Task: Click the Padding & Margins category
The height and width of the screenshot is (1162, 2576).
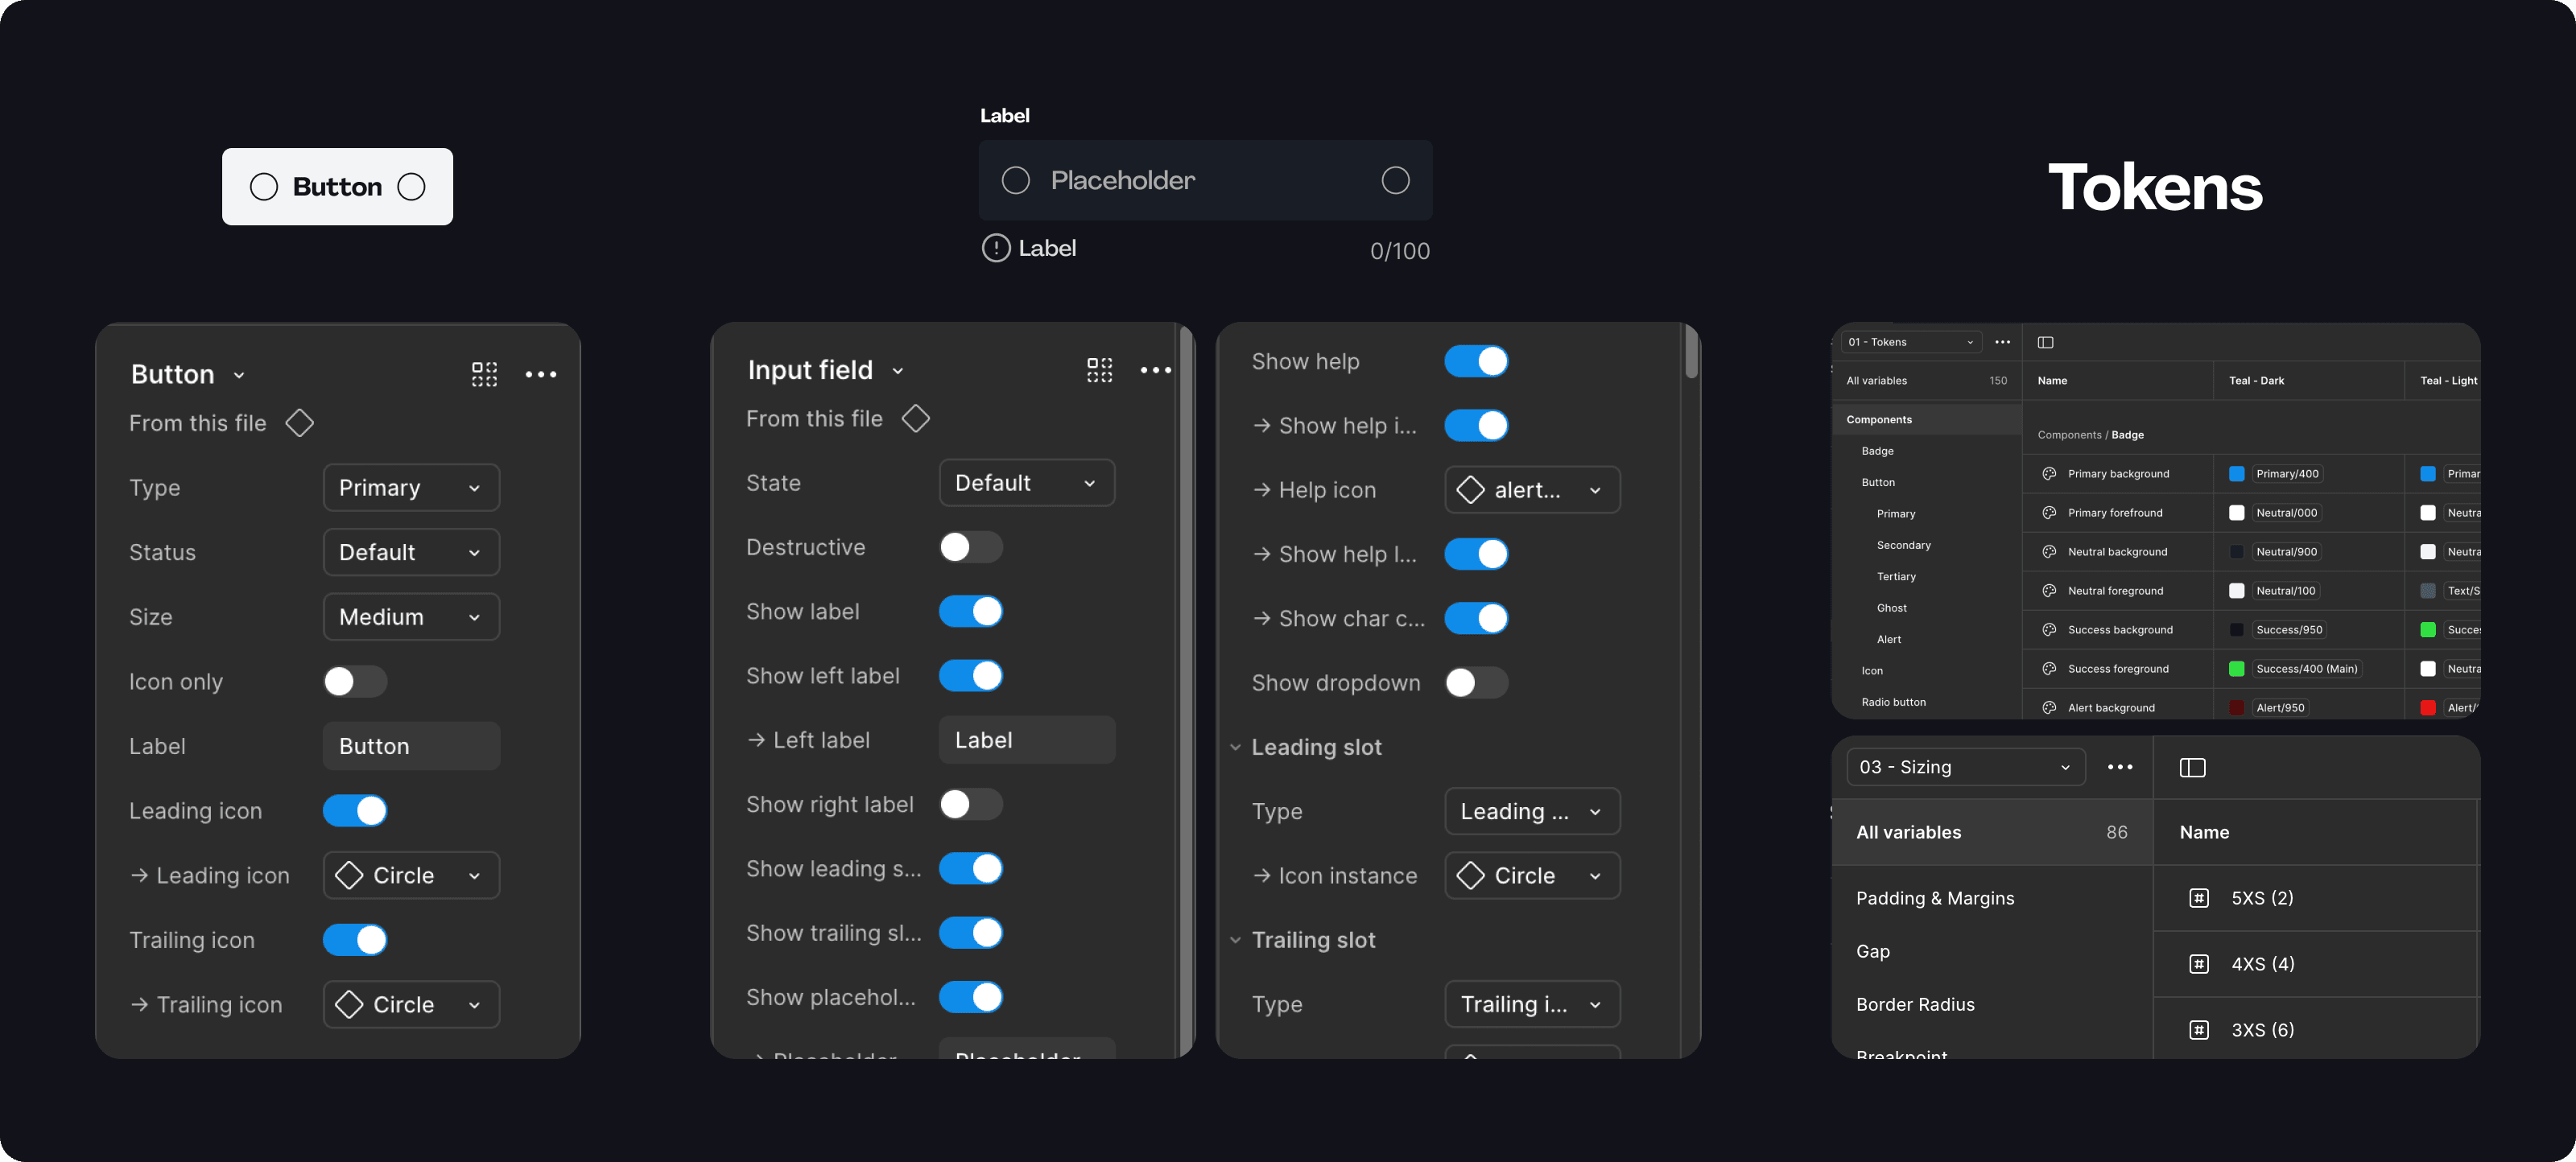Action: click(x=1934, y=898)
